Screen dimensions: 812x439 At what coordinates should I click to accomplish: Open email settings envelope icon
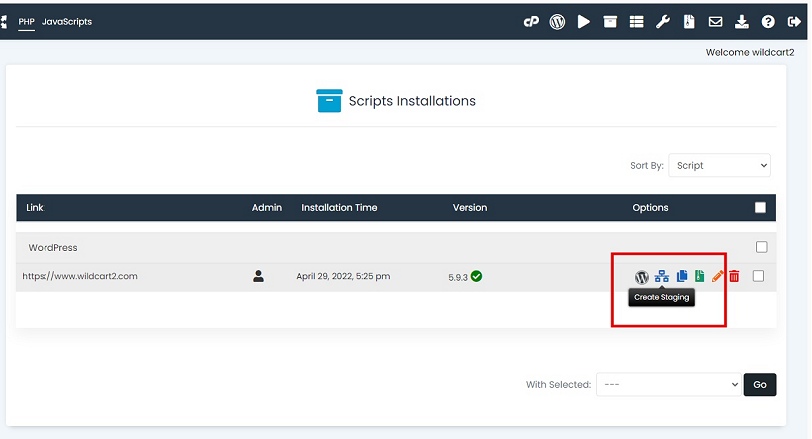click(716, 21)
